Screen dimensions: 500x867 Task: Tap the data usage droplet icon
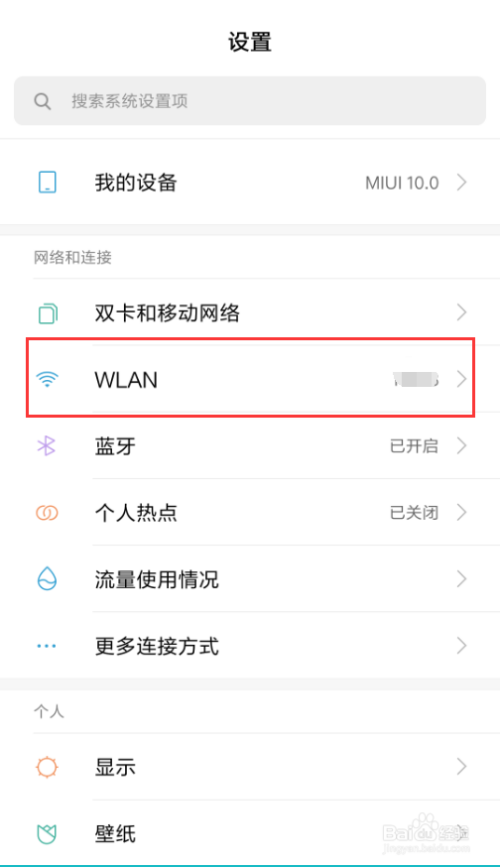tap(47, 579)
